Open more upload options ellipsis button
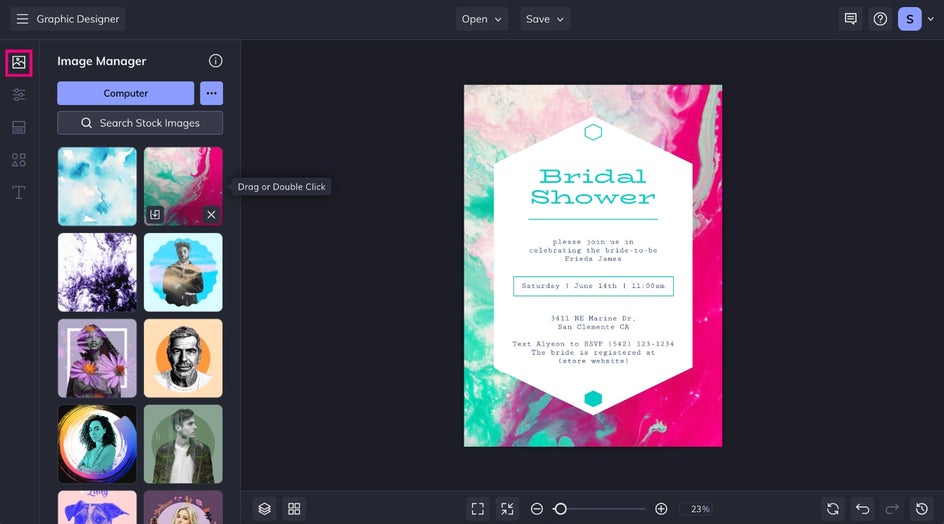This screenshot has height=524, width=944. tap(211, 93)
